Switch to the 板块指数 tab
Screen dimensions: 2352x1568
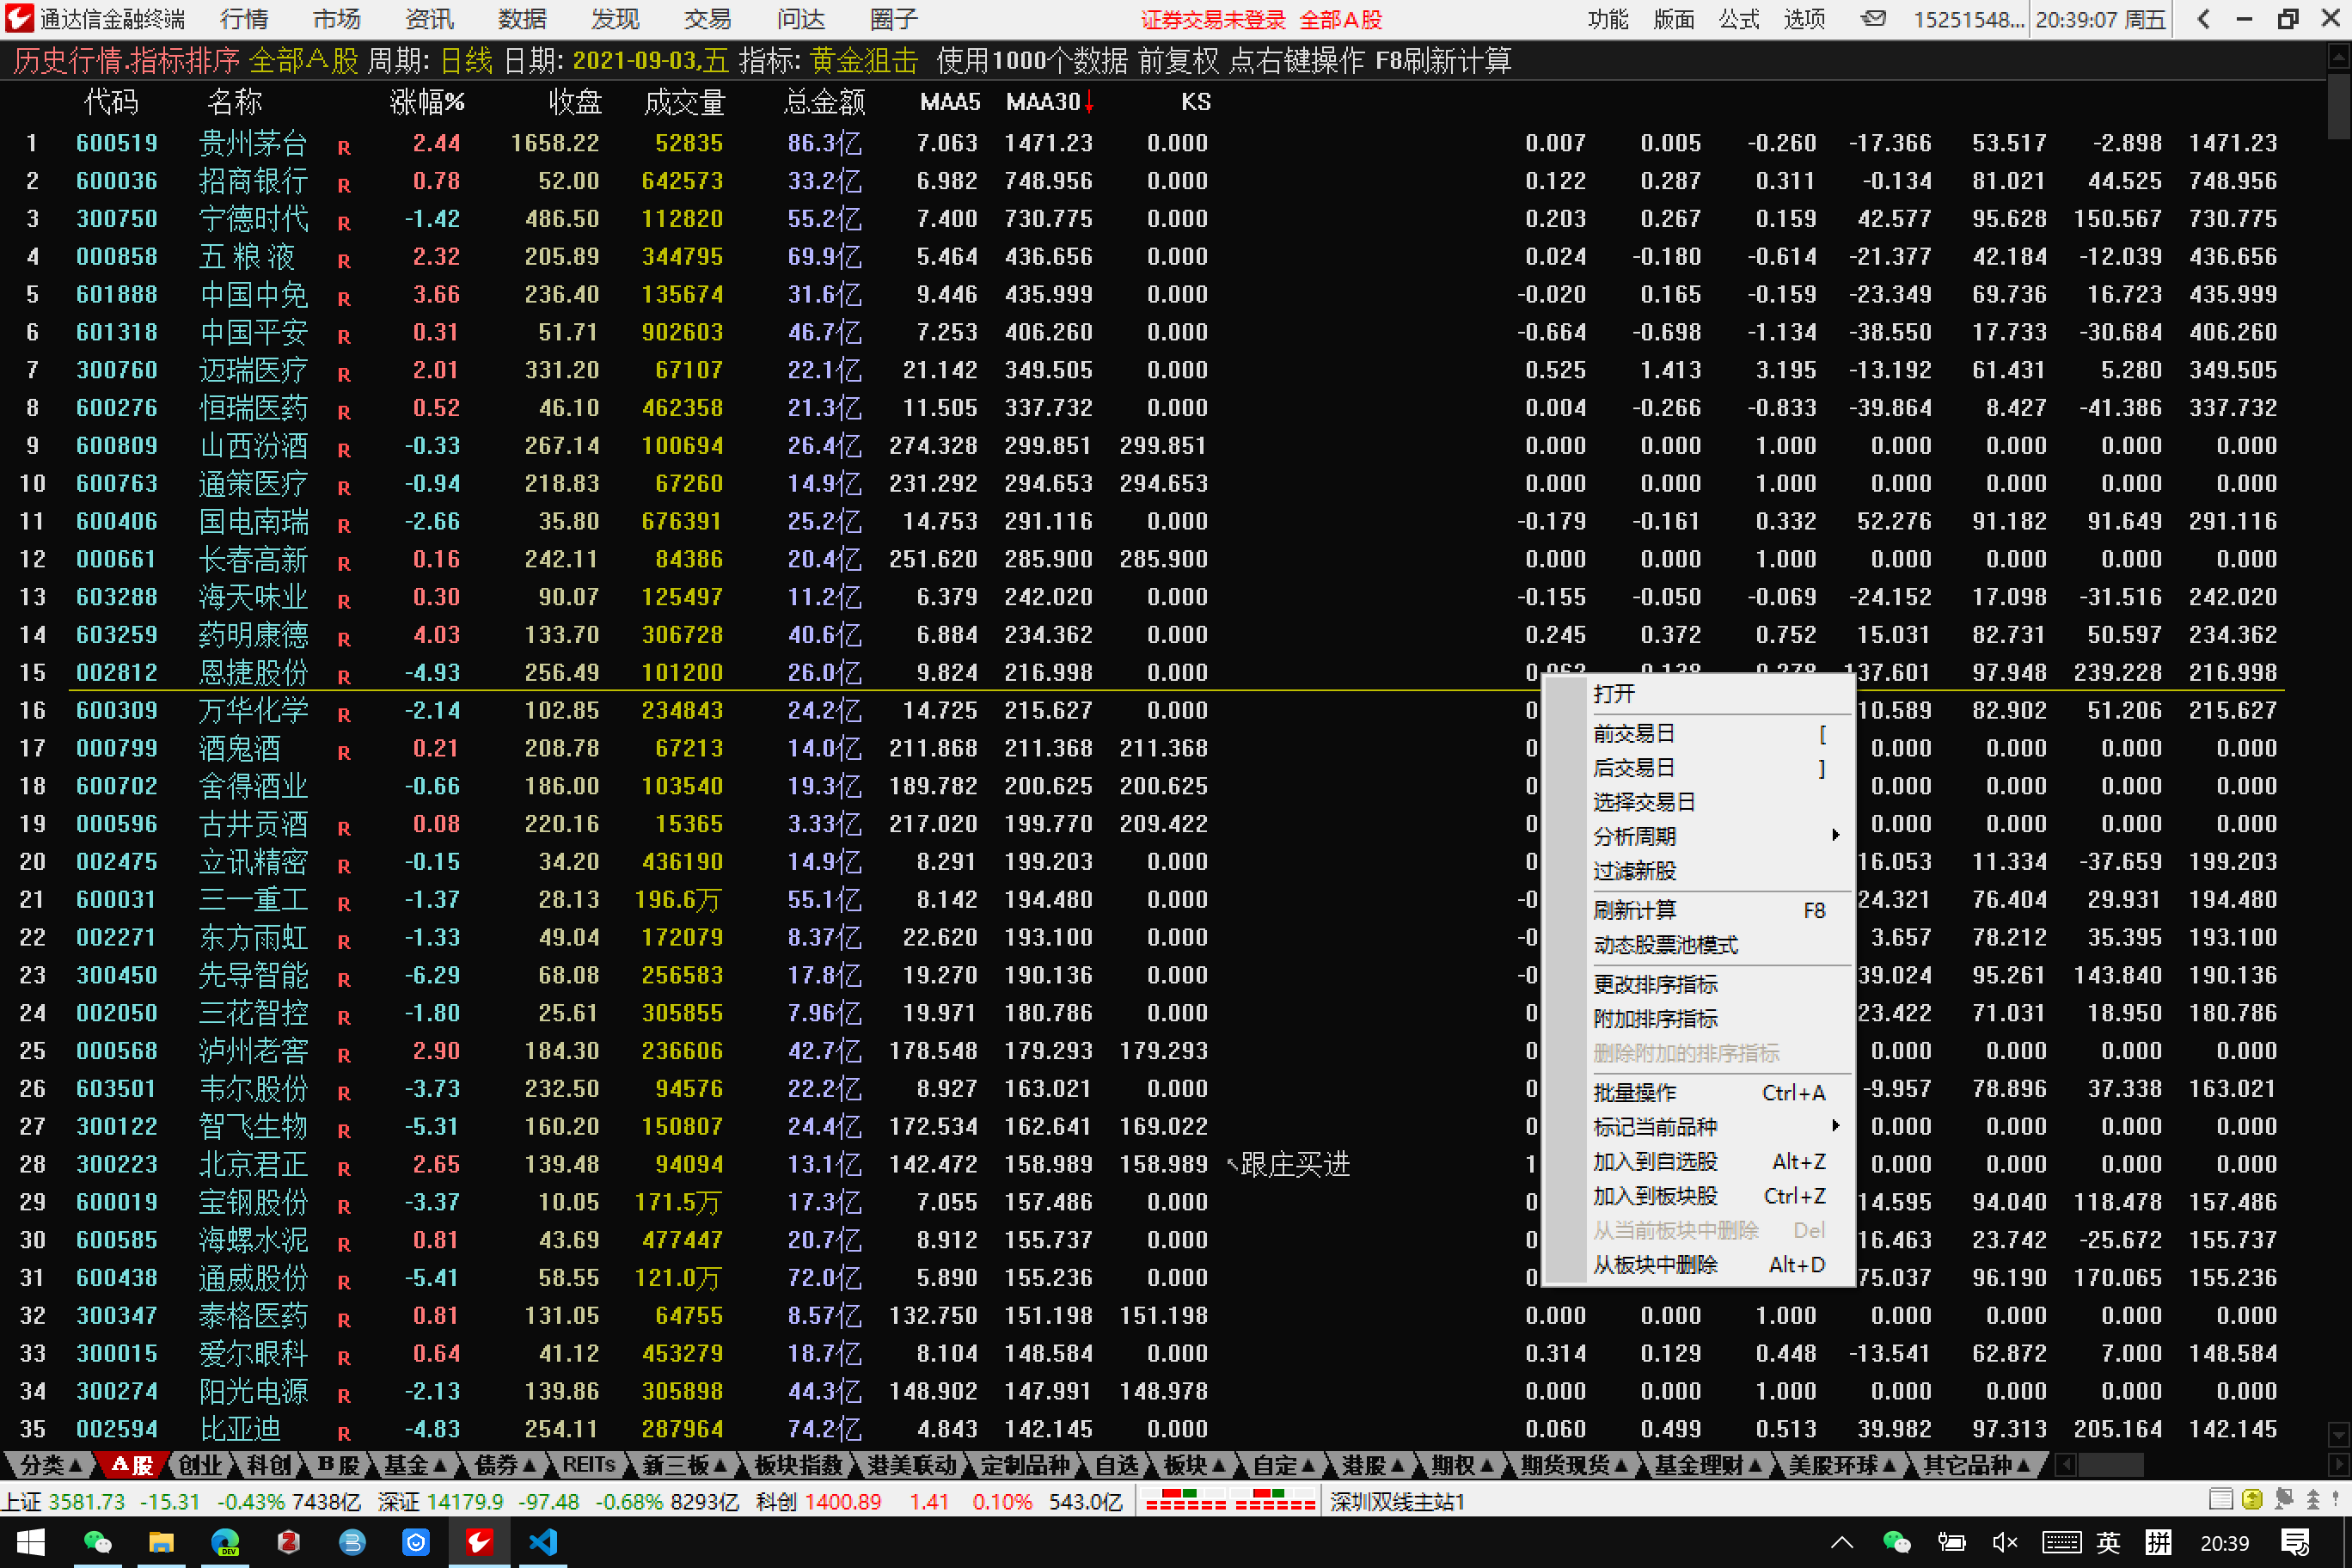click(798, 1465)
